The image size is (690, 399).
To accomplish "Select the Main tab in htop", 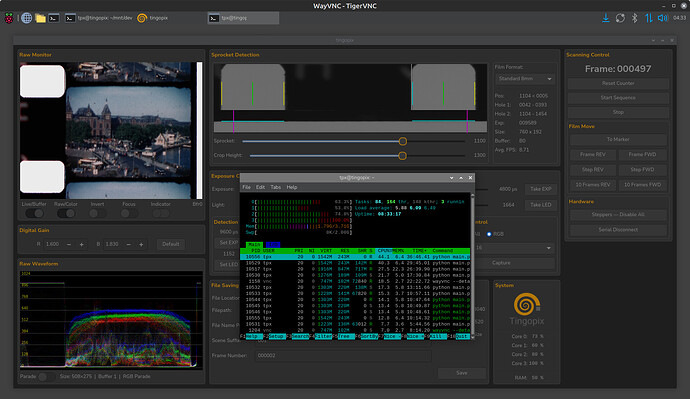I will point(254,245).
